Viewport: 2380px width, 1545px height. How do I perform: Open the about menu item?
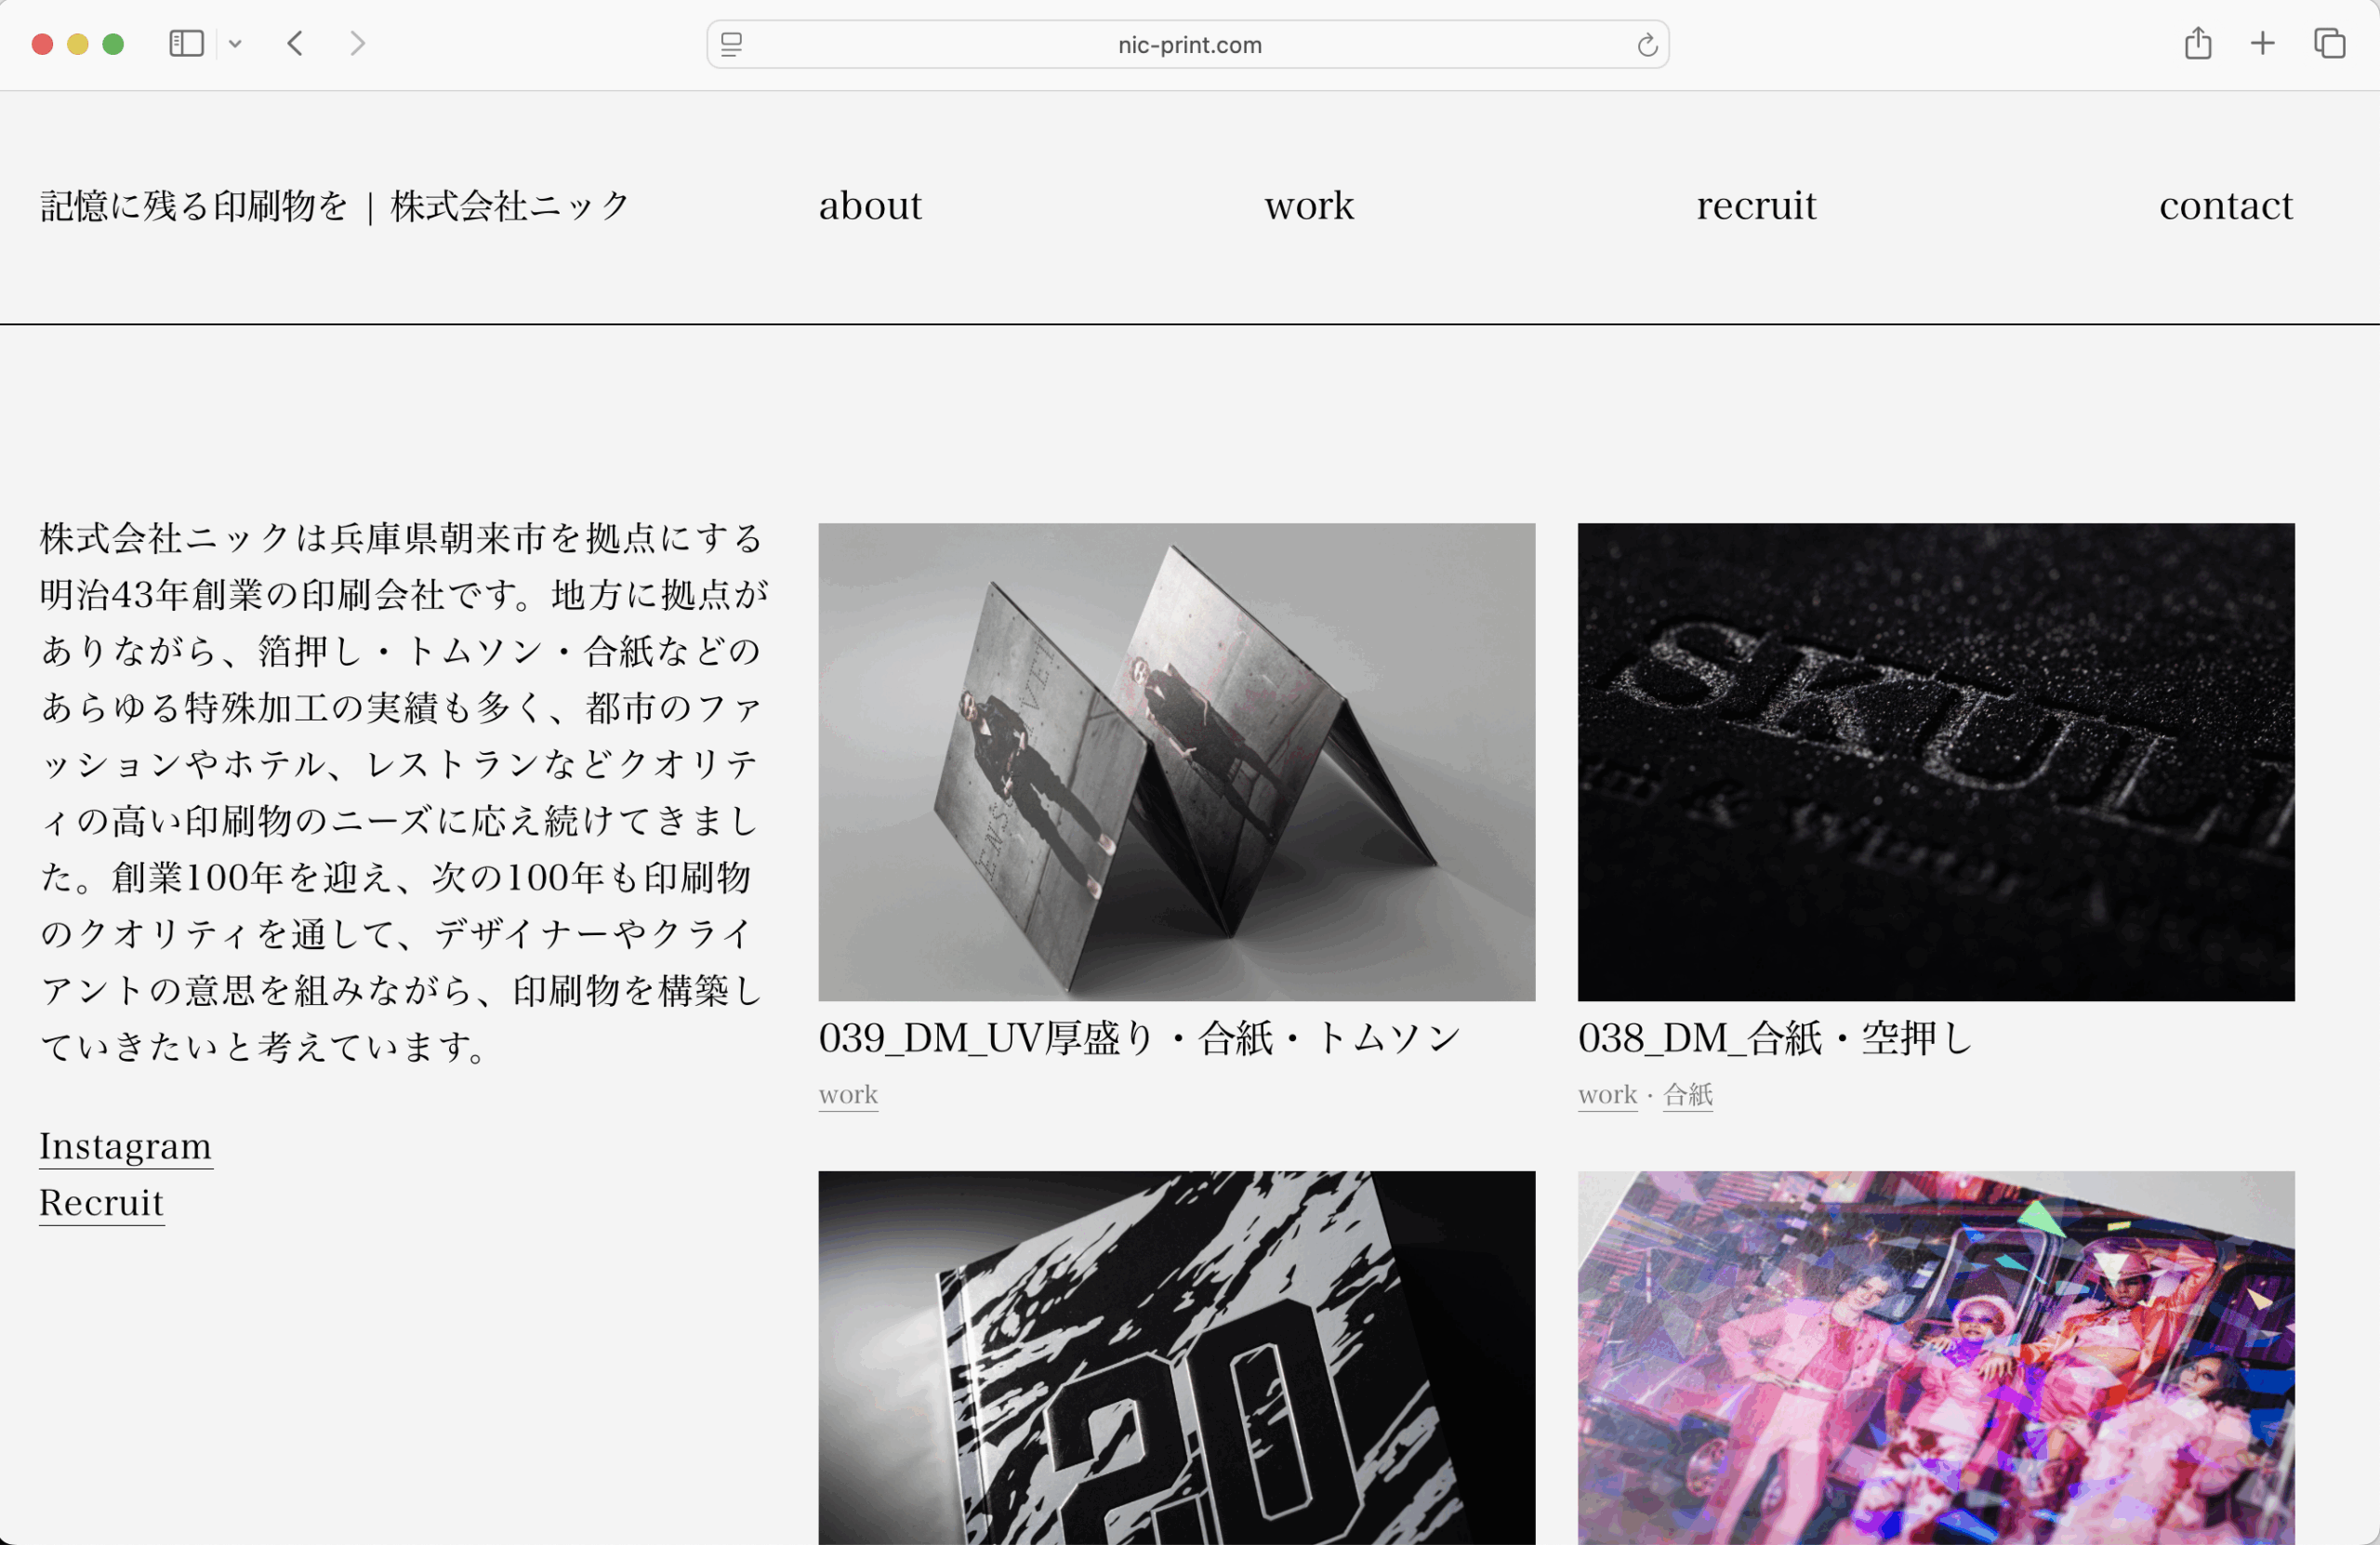coord(869,206)
